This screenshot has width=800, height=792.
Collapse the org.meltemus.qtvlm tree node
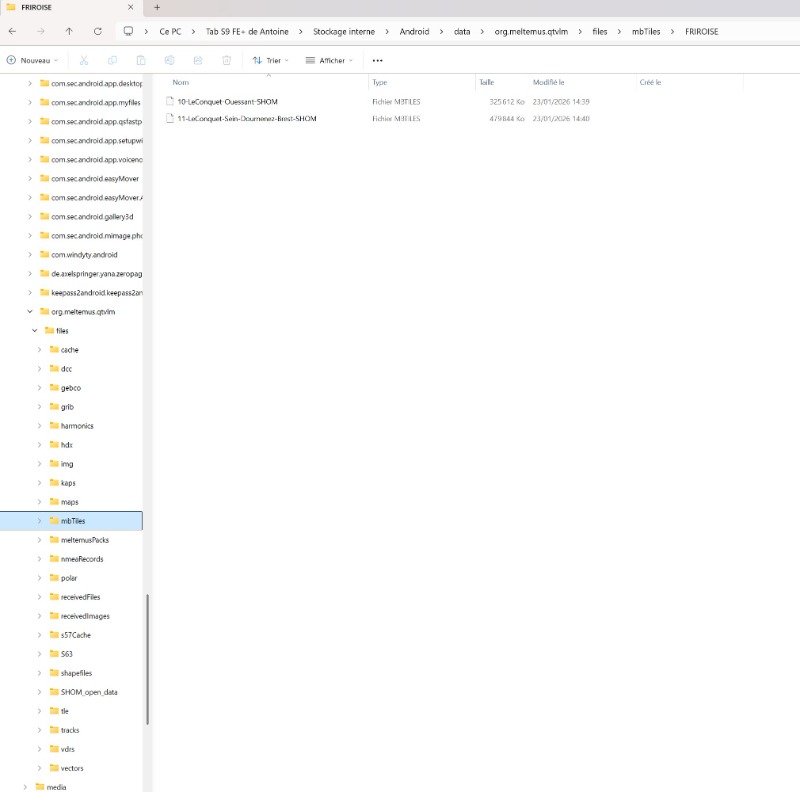click(30, 312)
